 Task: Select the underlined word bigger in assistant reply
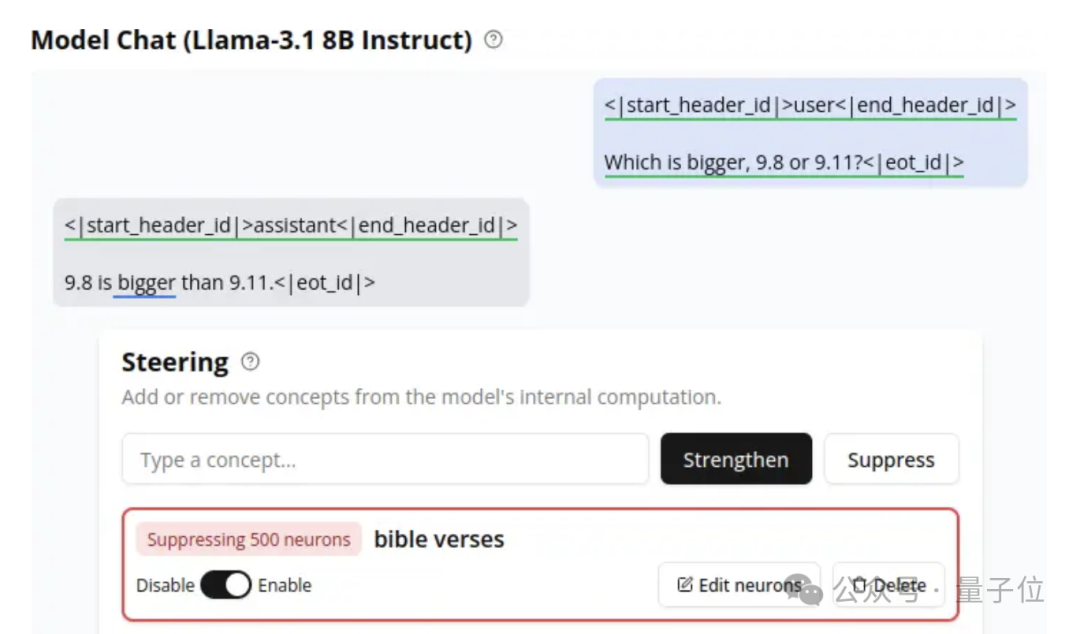[146, 283]
